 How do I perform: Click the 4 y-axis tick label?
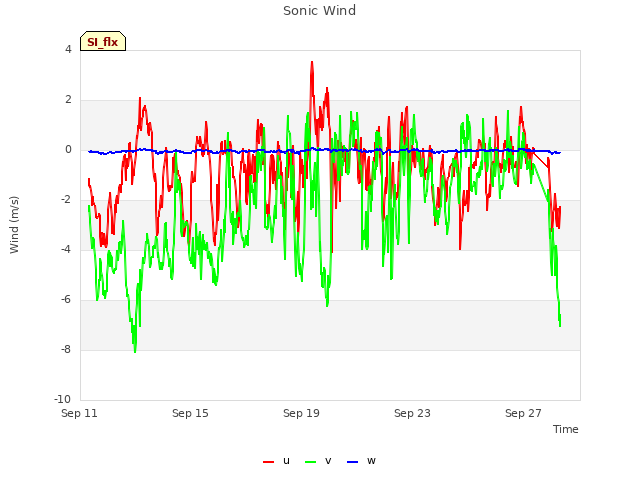pyautogui.click(x=68, y=49)
